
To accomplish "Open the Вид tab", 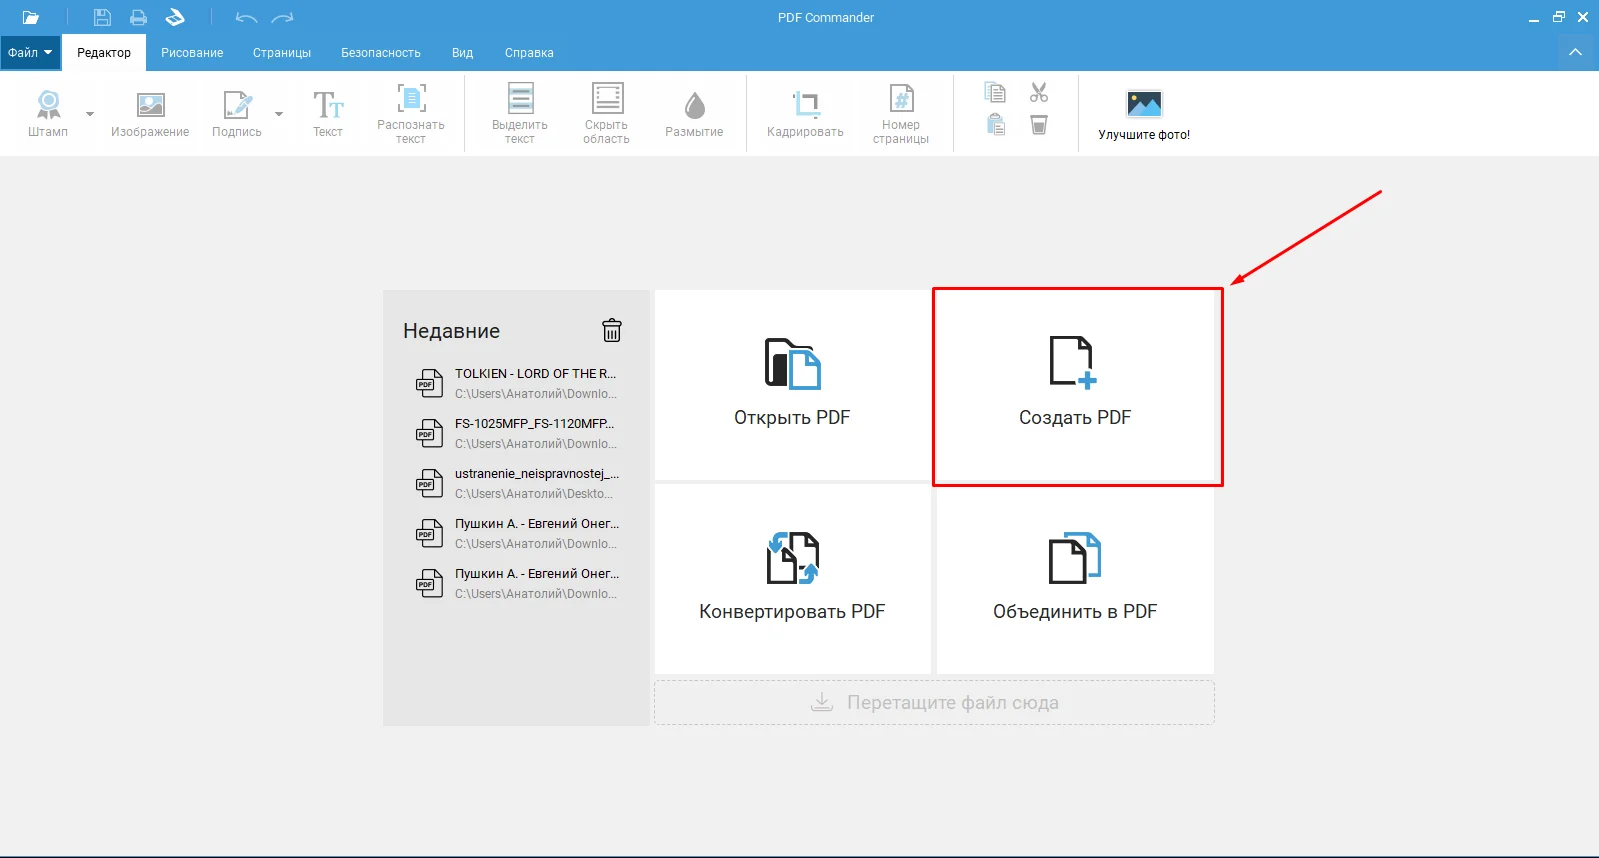I will click(x=462, y=53).
